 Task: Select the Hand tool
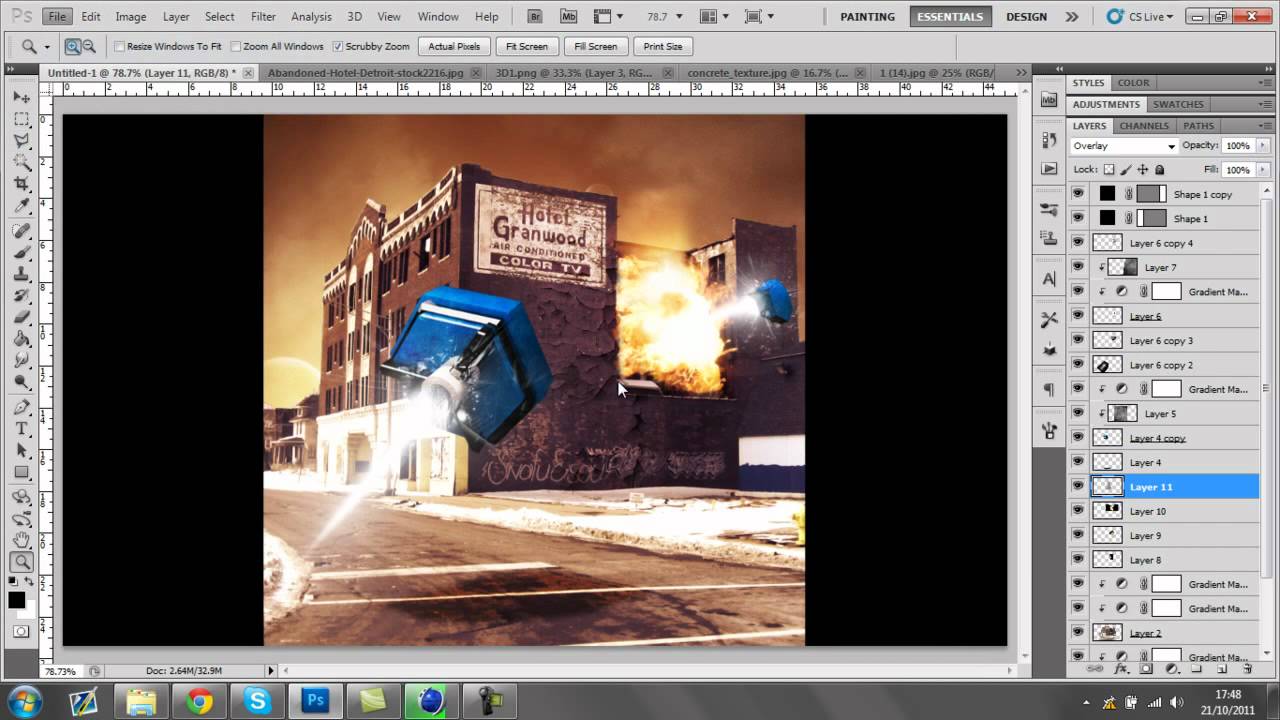point(21,540)
